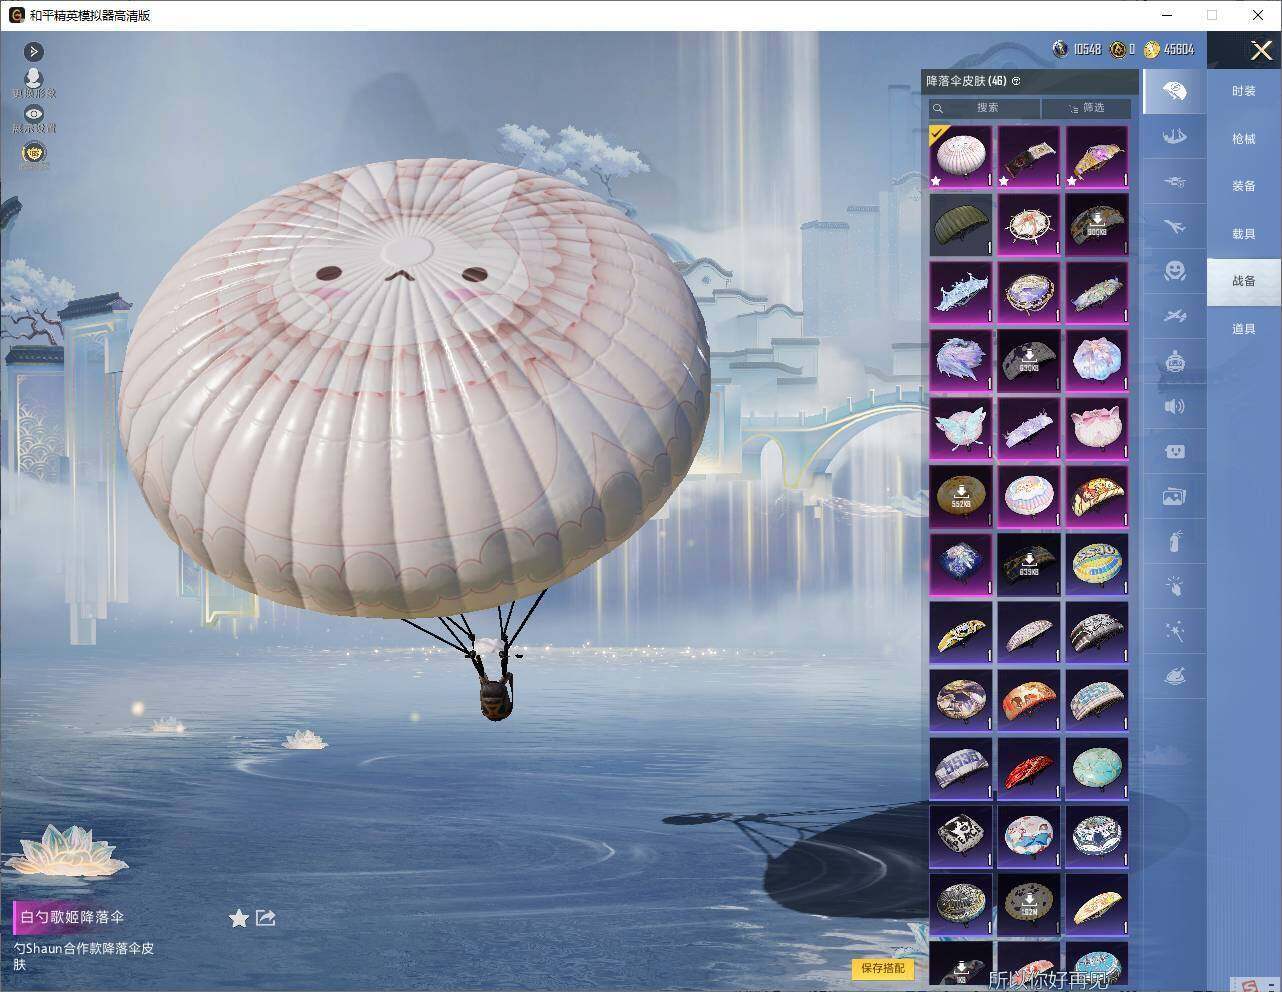Open the boat-shaped category icon in sidebar
1282x992 pixels.
(x=1175, y=136)
